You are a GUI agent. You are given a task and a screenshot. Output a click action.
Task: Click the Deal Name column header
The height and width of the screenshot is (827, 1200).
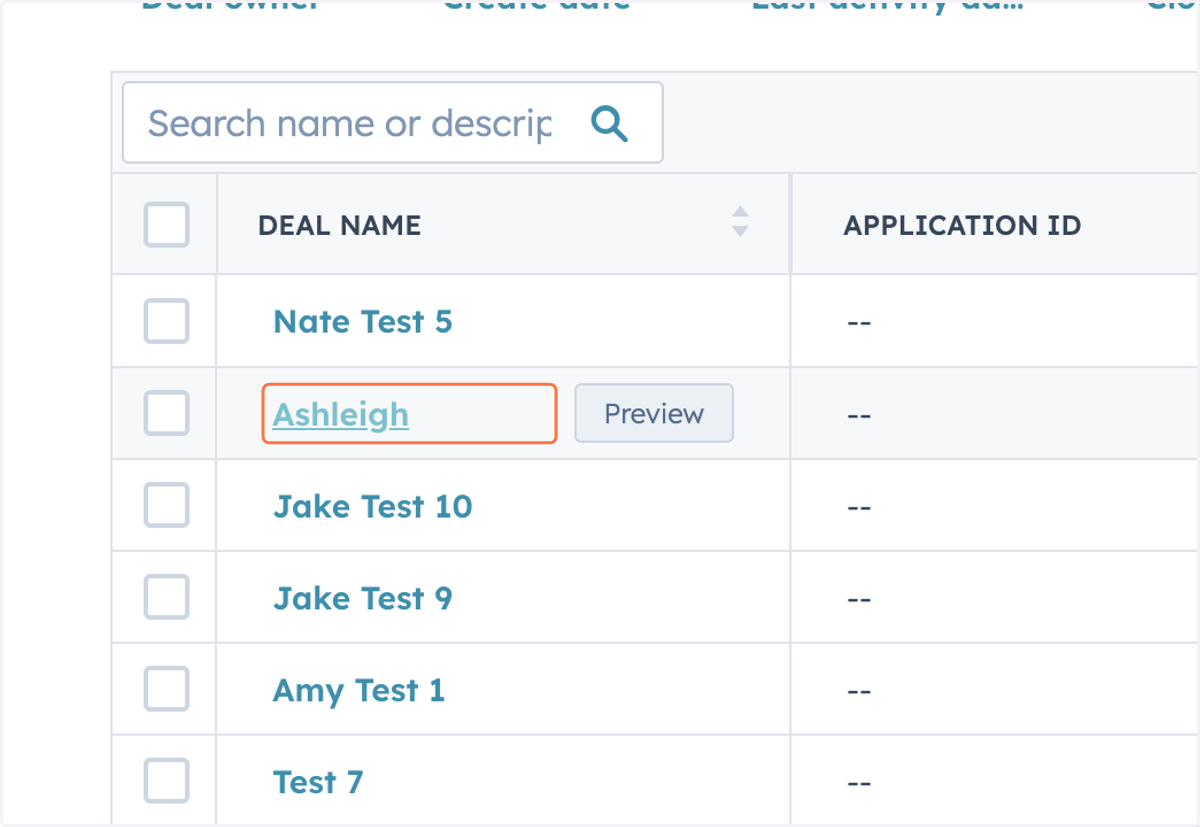pyautogui.click(x=503, y=225)
